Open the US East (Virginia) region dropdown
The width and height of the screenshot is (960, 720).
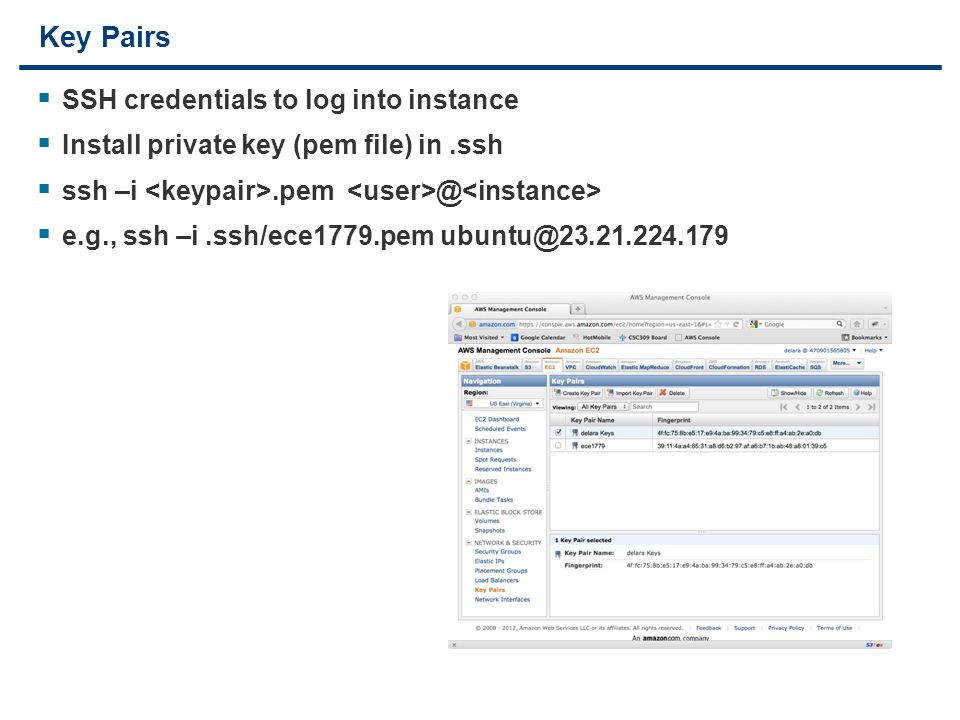click(x=503, y=403)
